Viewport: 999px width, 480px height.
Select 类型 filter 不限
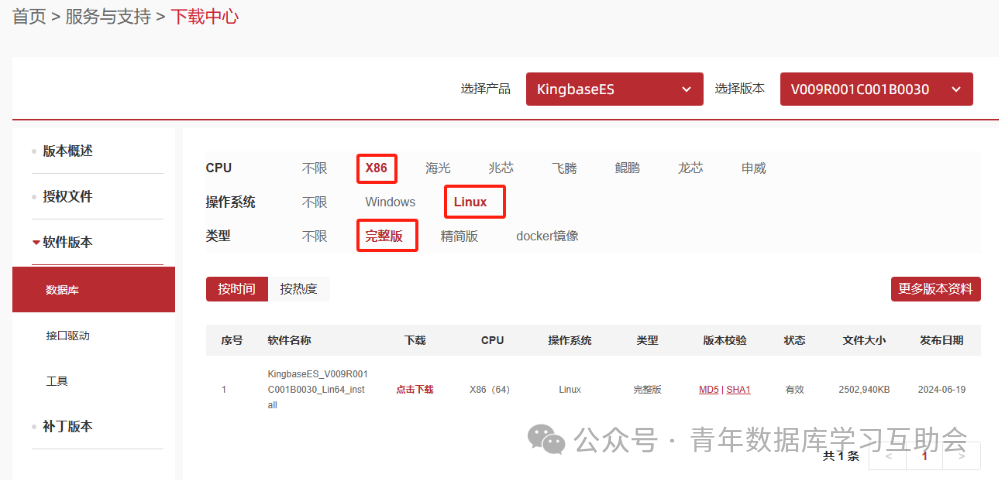tap(314, 236)
